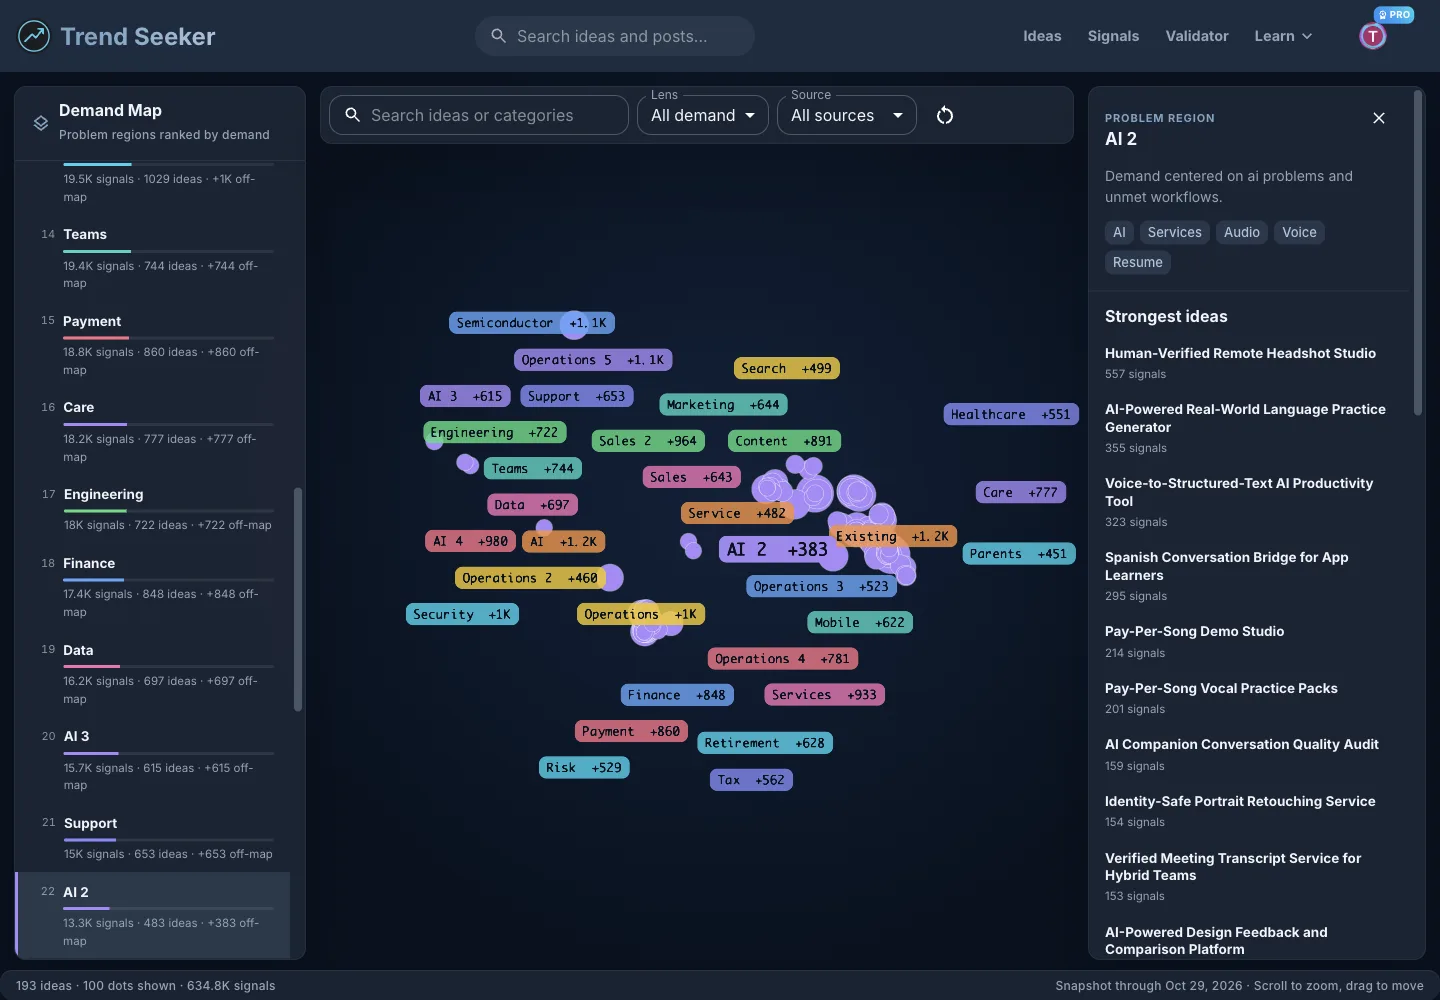The height and width of the screenshot is (1000, 1440).
Task: Open the Lens All demand dropdown
Action: coord(703,115)
